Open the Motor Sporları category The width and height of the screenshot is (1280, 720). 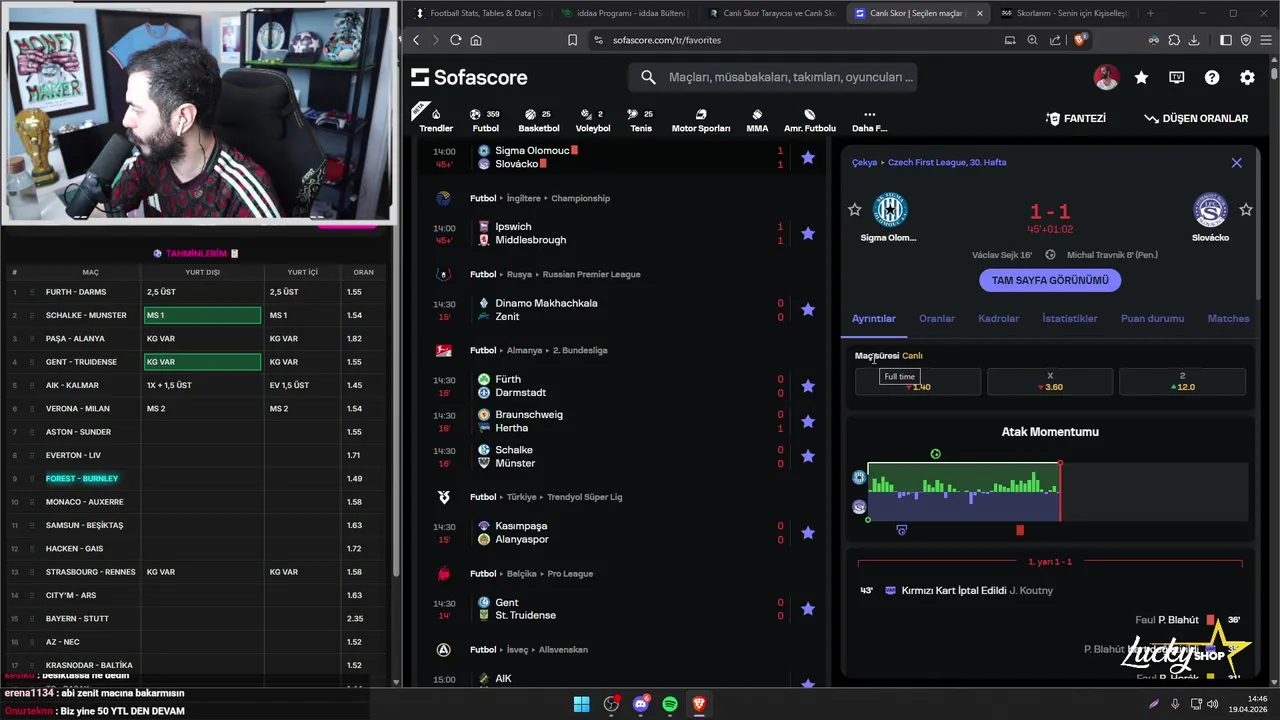point(700,120)
